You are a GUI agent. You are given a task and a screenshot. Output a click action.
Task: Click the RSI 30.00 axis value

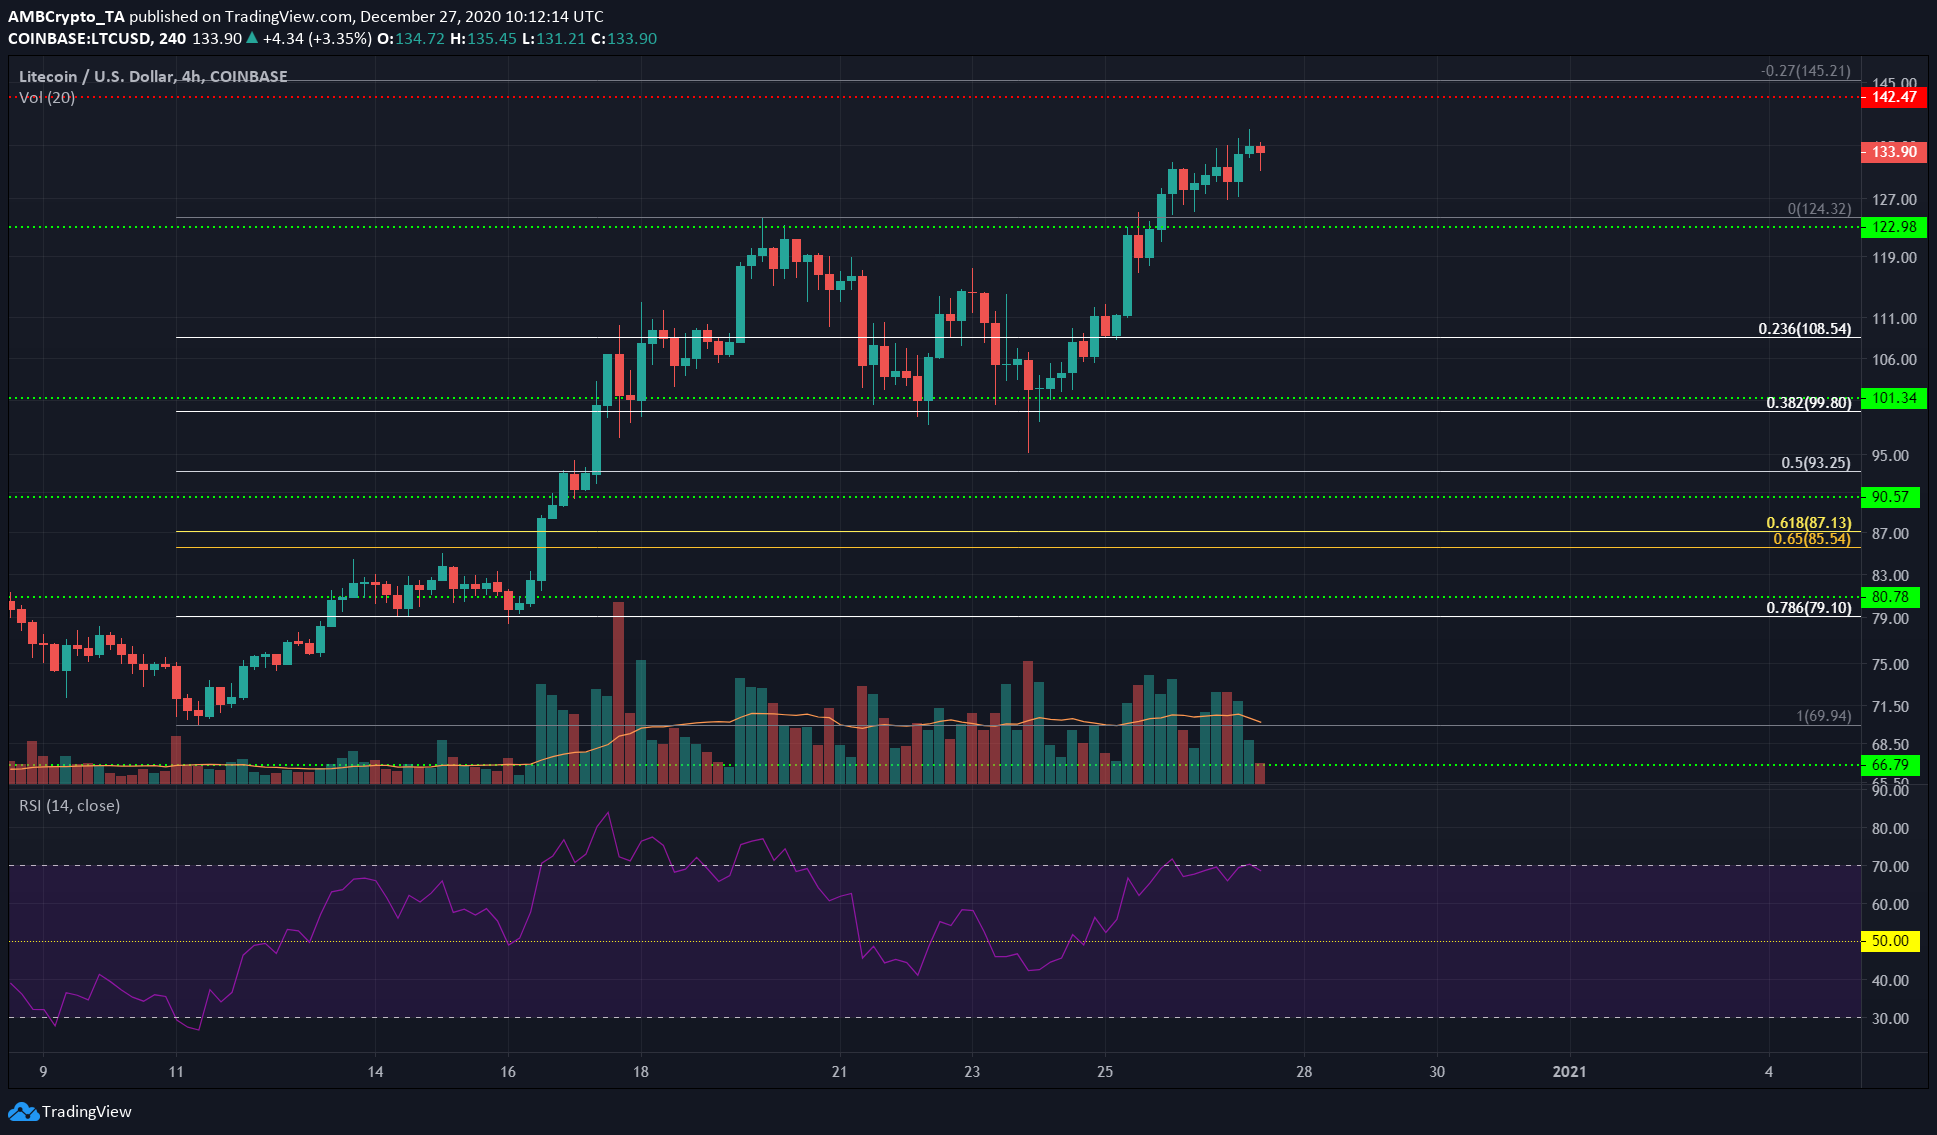point(1890,1018)
